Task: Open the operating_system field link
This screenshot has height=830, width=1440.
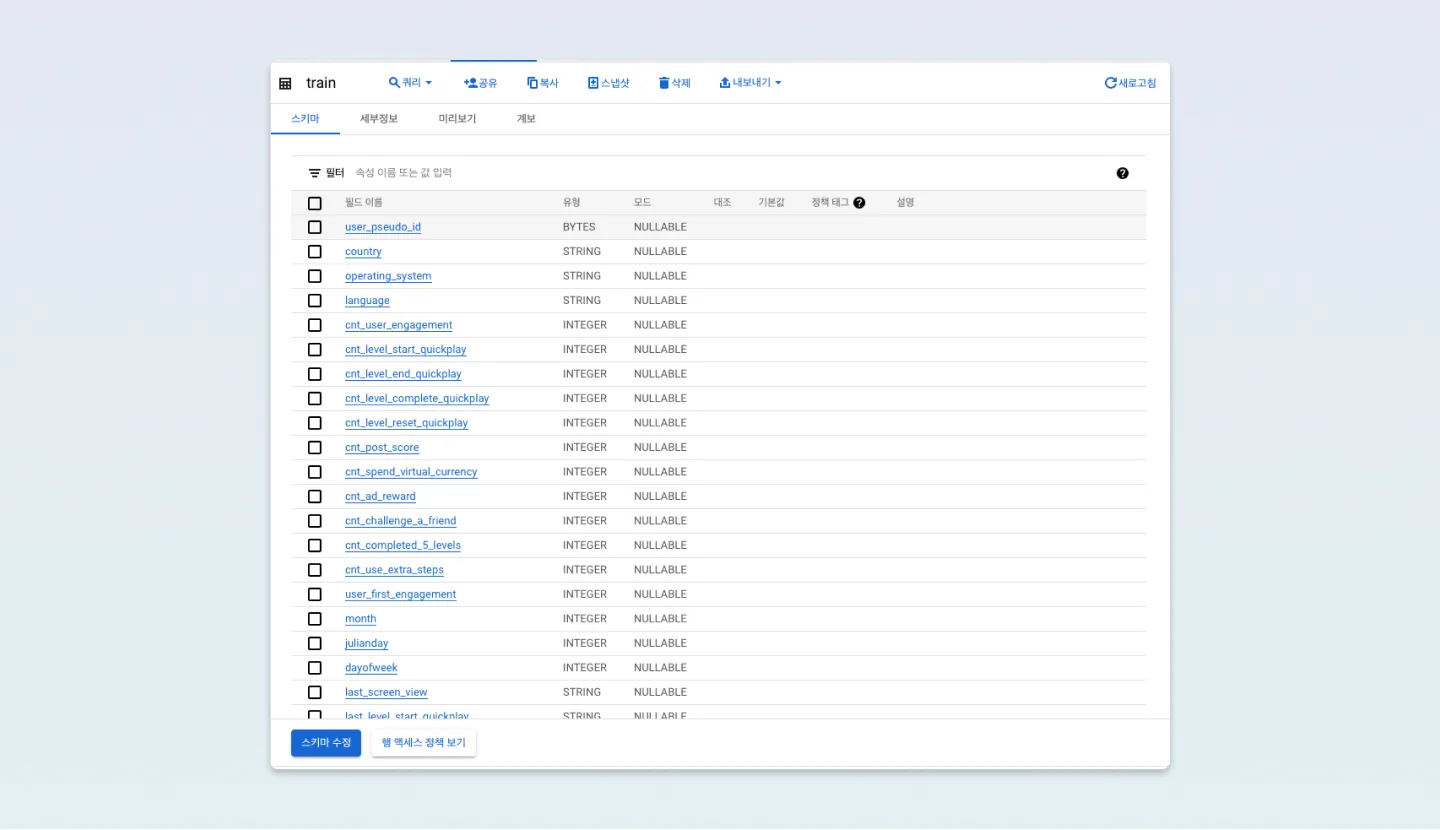Action: pos(388,276)
